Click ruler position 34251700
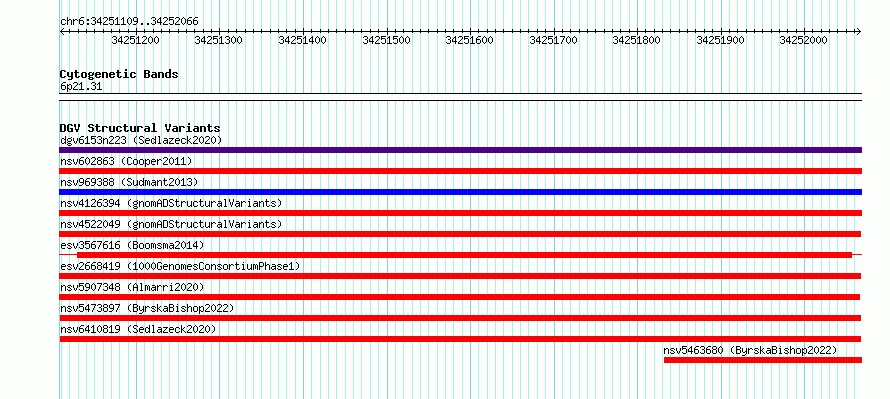This screenshot has height=399, width=890. 553,40
